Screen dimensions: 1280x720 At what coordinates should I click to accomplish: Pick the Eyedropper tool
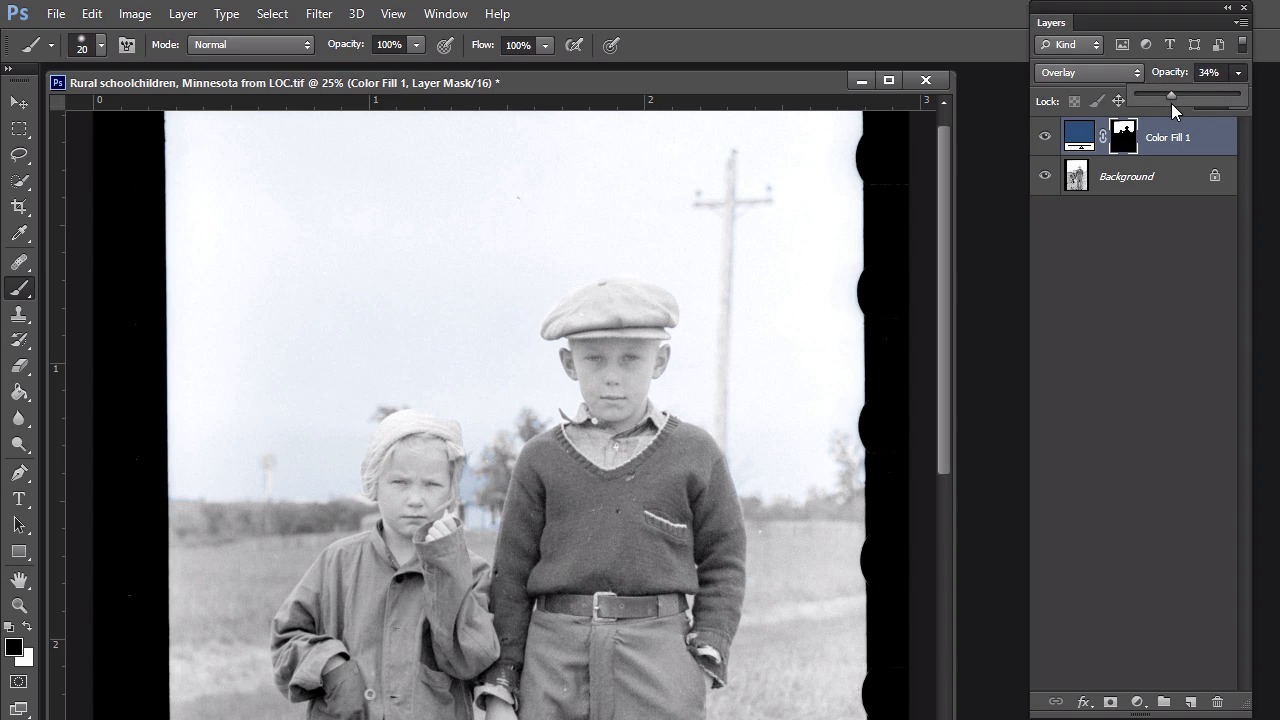[19, 234]
